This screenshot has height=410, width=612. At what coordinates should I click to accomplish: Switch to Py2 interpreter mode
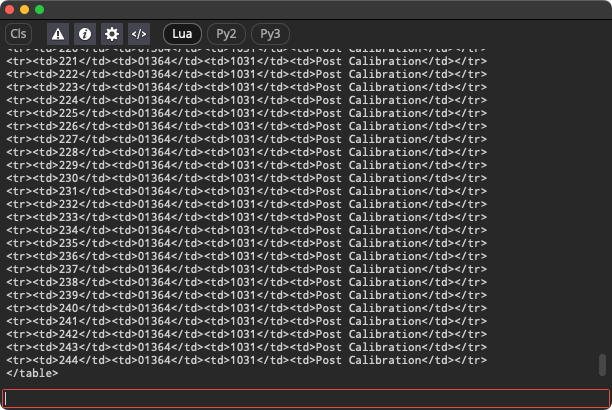tap(226, 34)
